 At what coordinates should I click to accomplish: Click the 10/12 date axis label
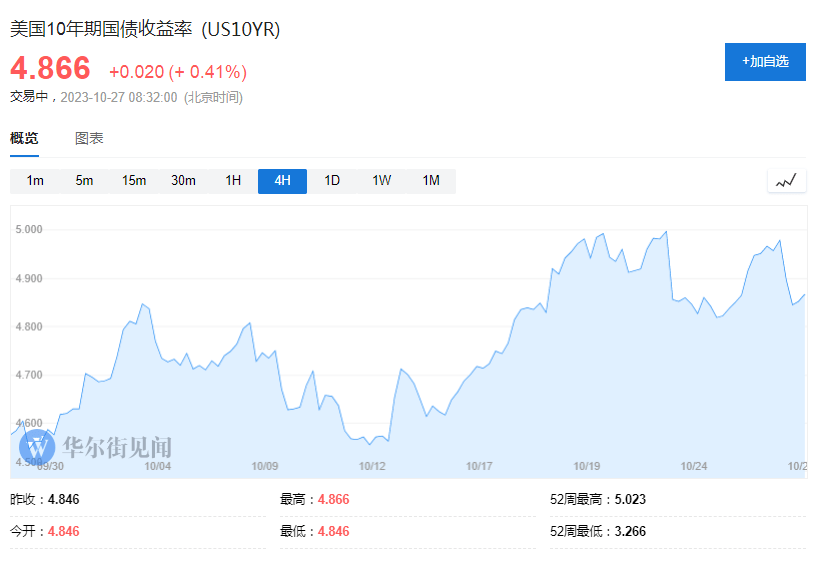[x=372, y=466]
